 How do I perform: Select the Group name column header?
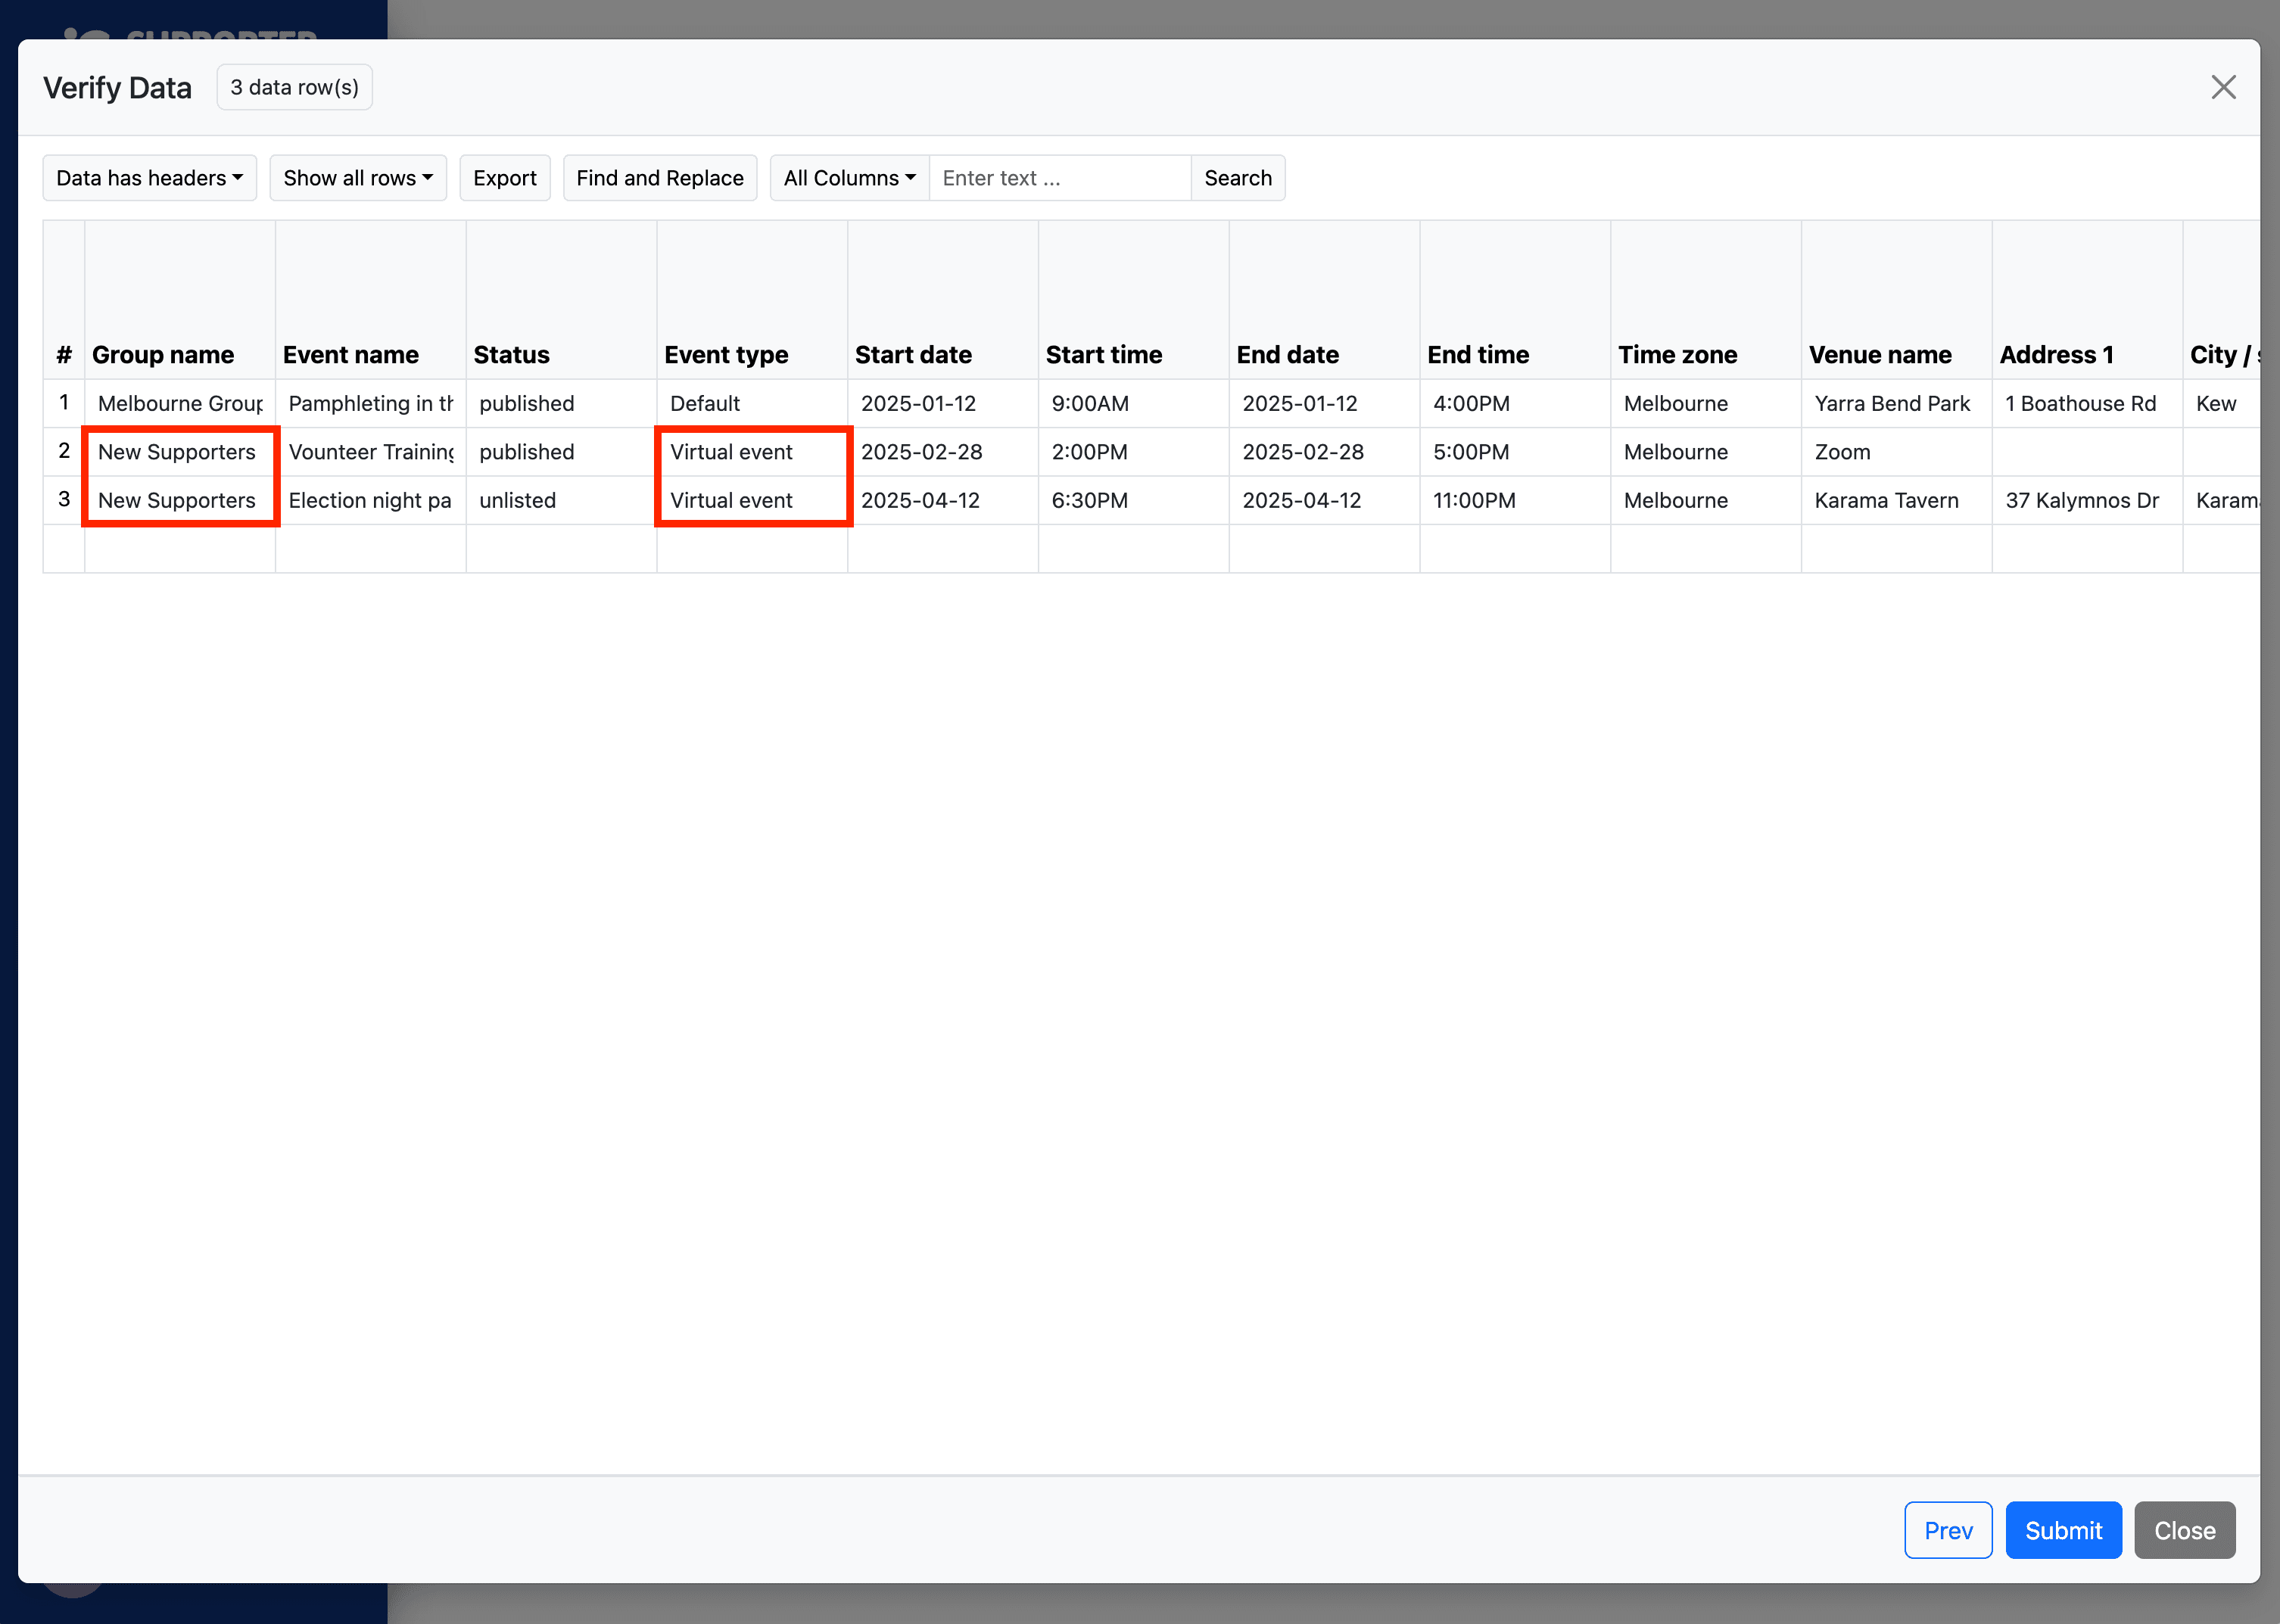(x=163, y=355)
